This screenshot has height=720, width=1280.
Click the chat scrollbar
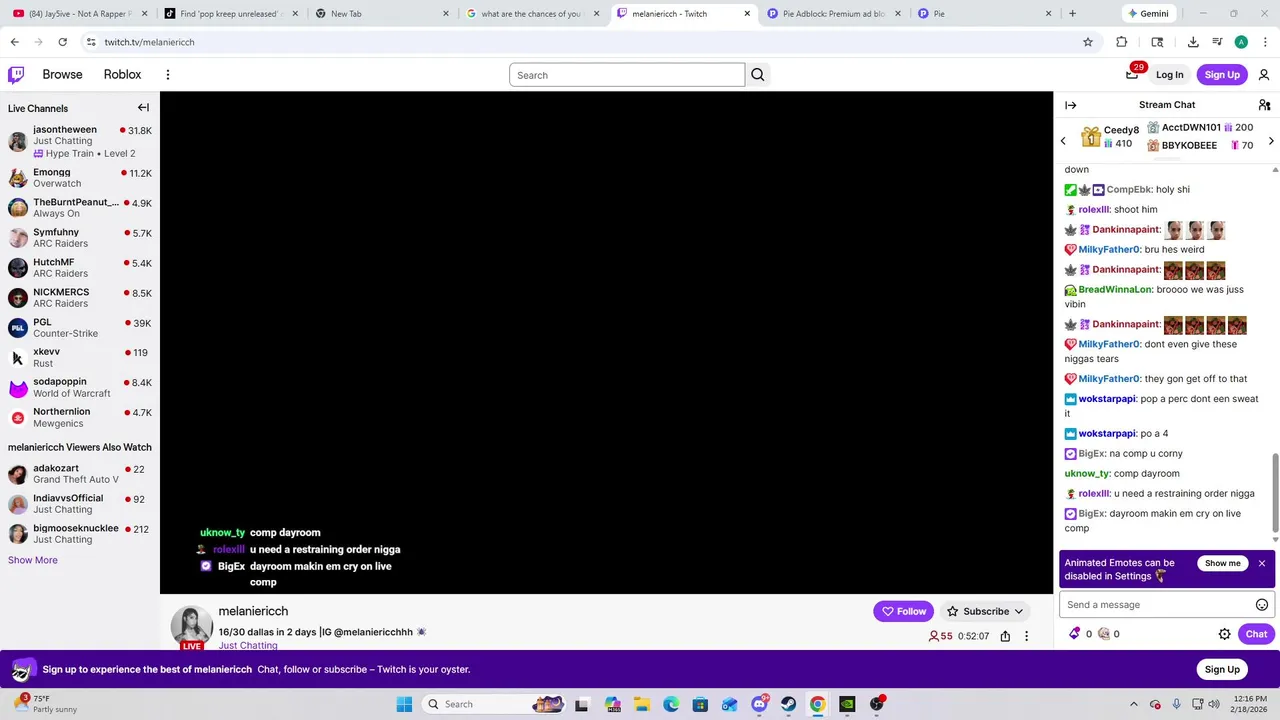1275,493
